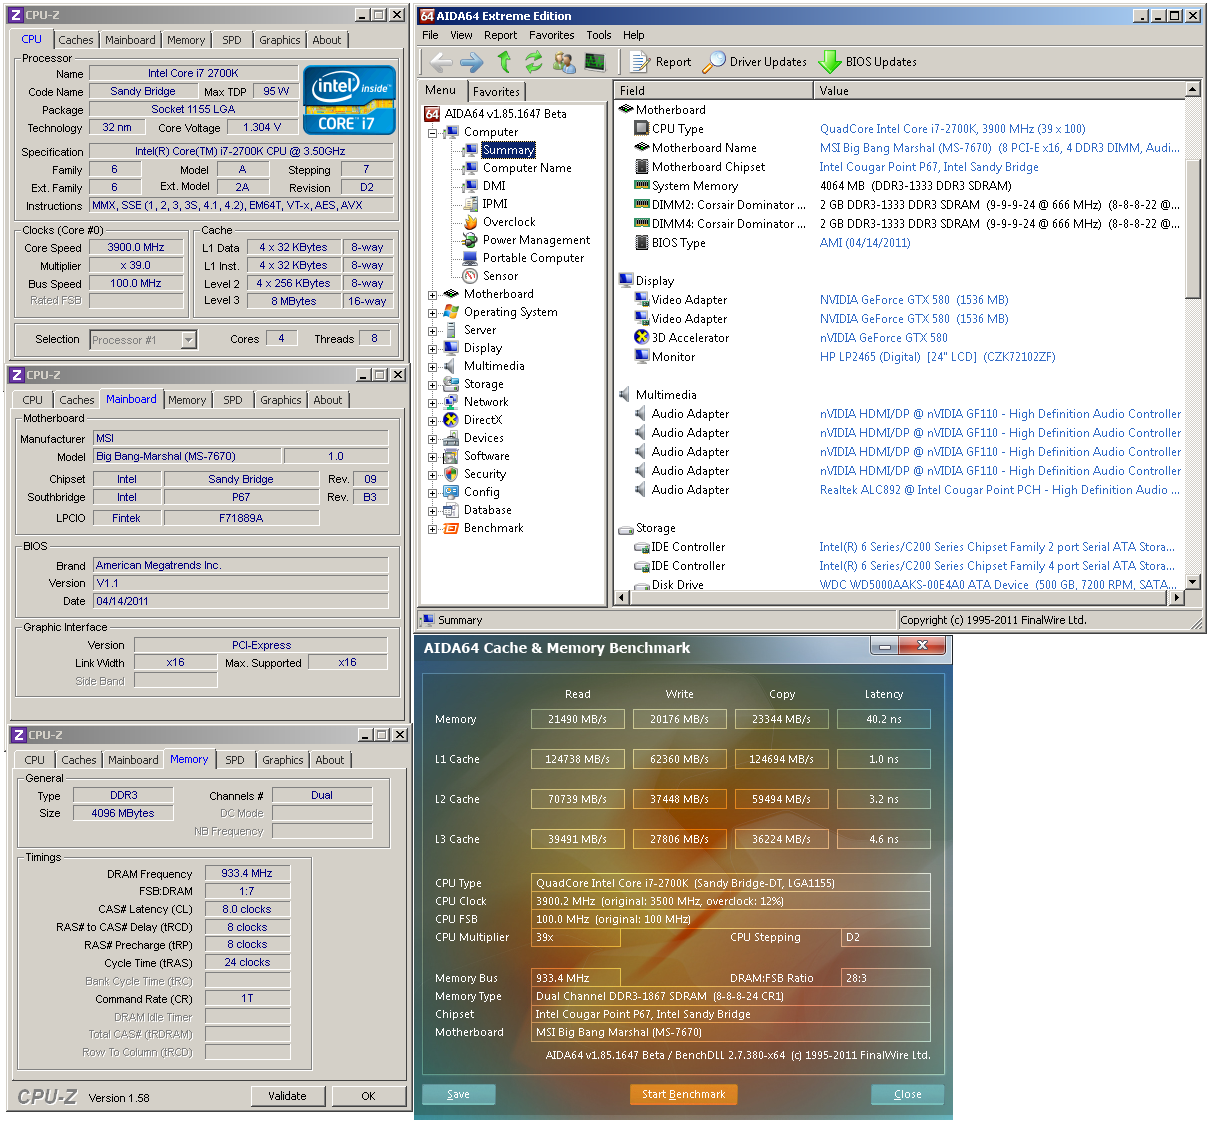The height and width of the screenshot is (1123, 1210).
Task: Click Validate in CPU-Z
Action: click(x=288, y=1095)
